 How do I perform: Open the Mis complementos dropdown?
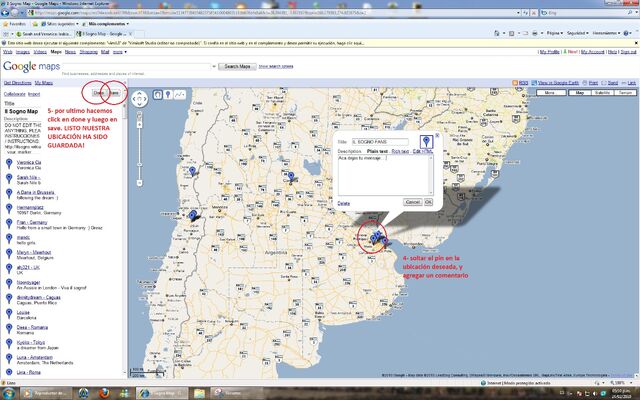(x=106, y=24)
